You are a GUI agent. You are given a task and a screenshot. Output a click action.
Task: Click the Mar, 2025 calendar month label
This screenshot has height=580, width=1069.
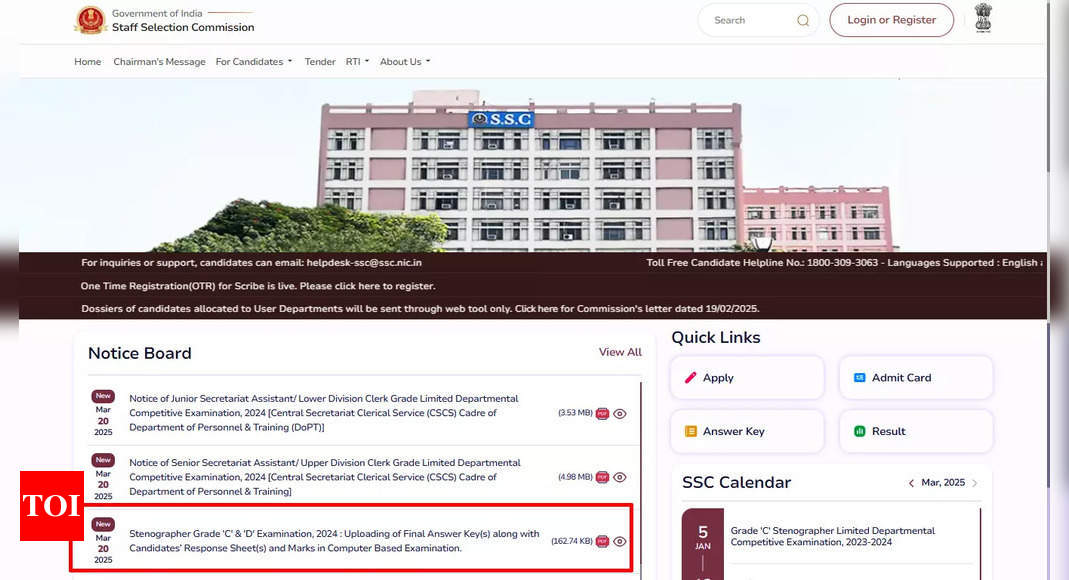[943, 483]
